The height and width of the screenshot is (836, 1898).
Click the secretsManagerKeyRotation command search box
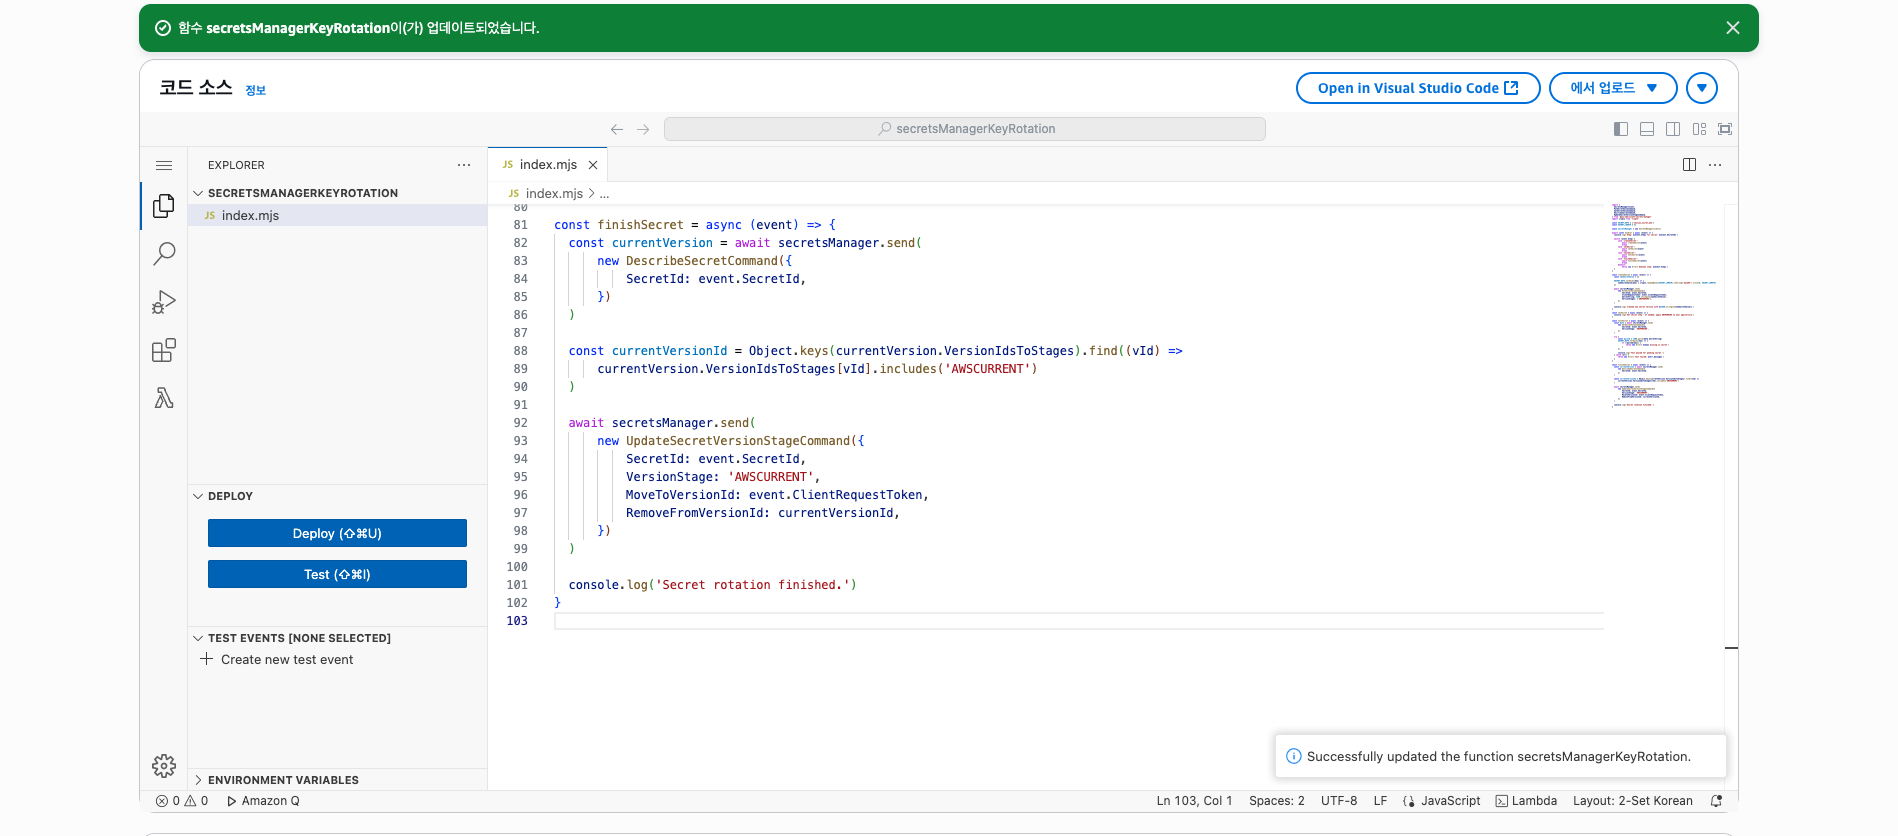coord(965,129)
